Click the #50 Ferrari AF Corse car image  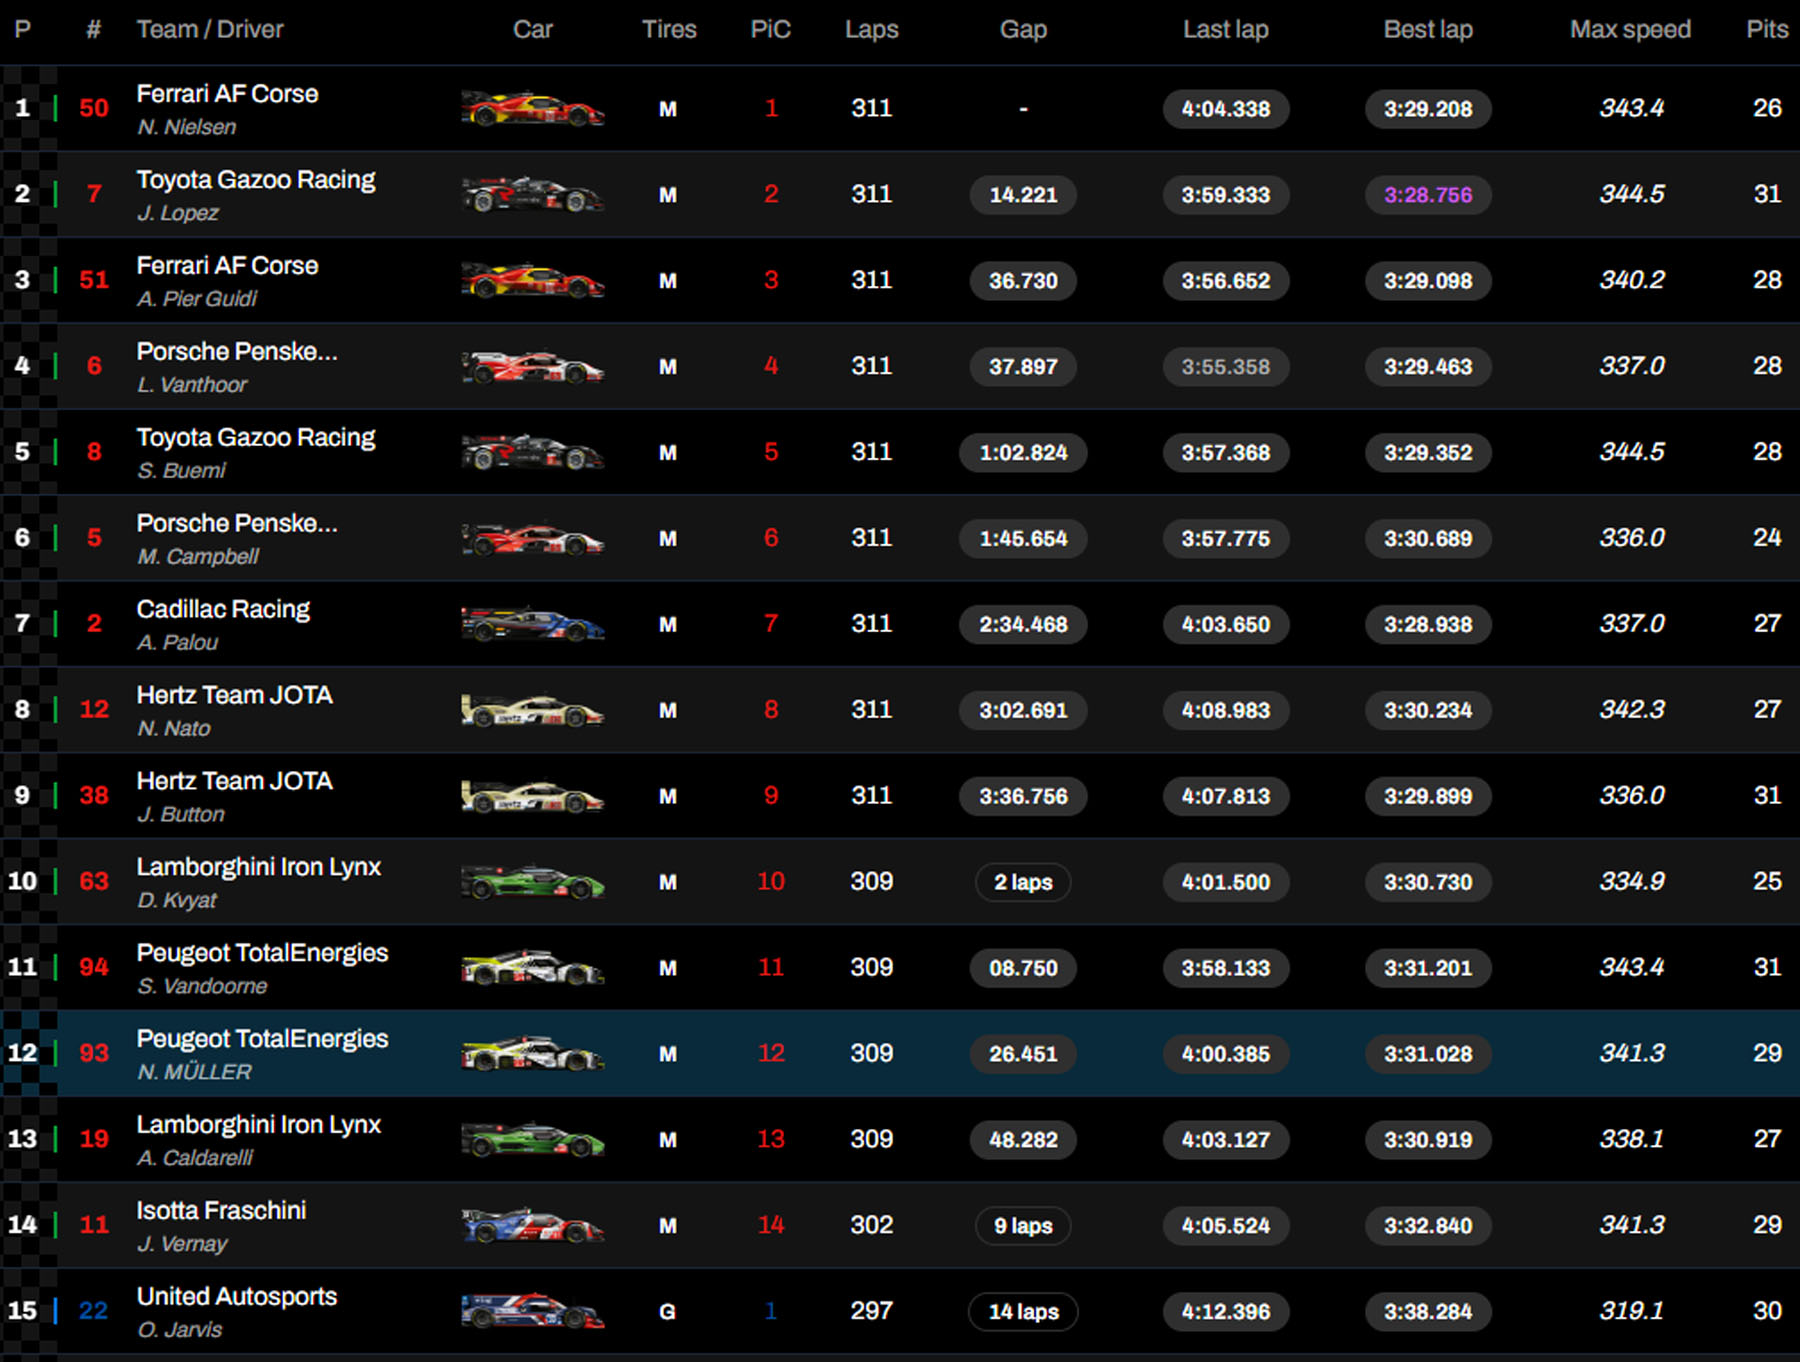click(x=532, y=108)
